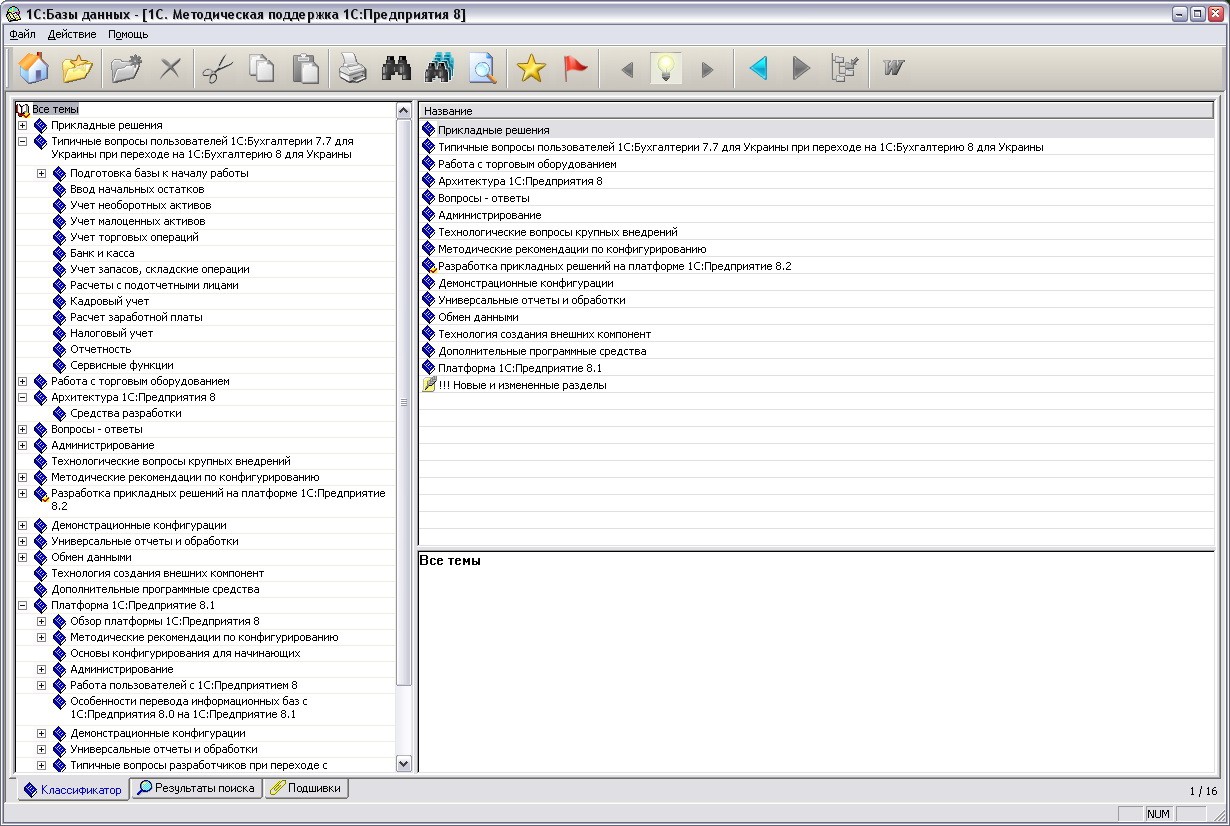Expand 'Прикладные решения' in the tree
The width and height of the screenshot is (1230, 826).
pos(23,125)
